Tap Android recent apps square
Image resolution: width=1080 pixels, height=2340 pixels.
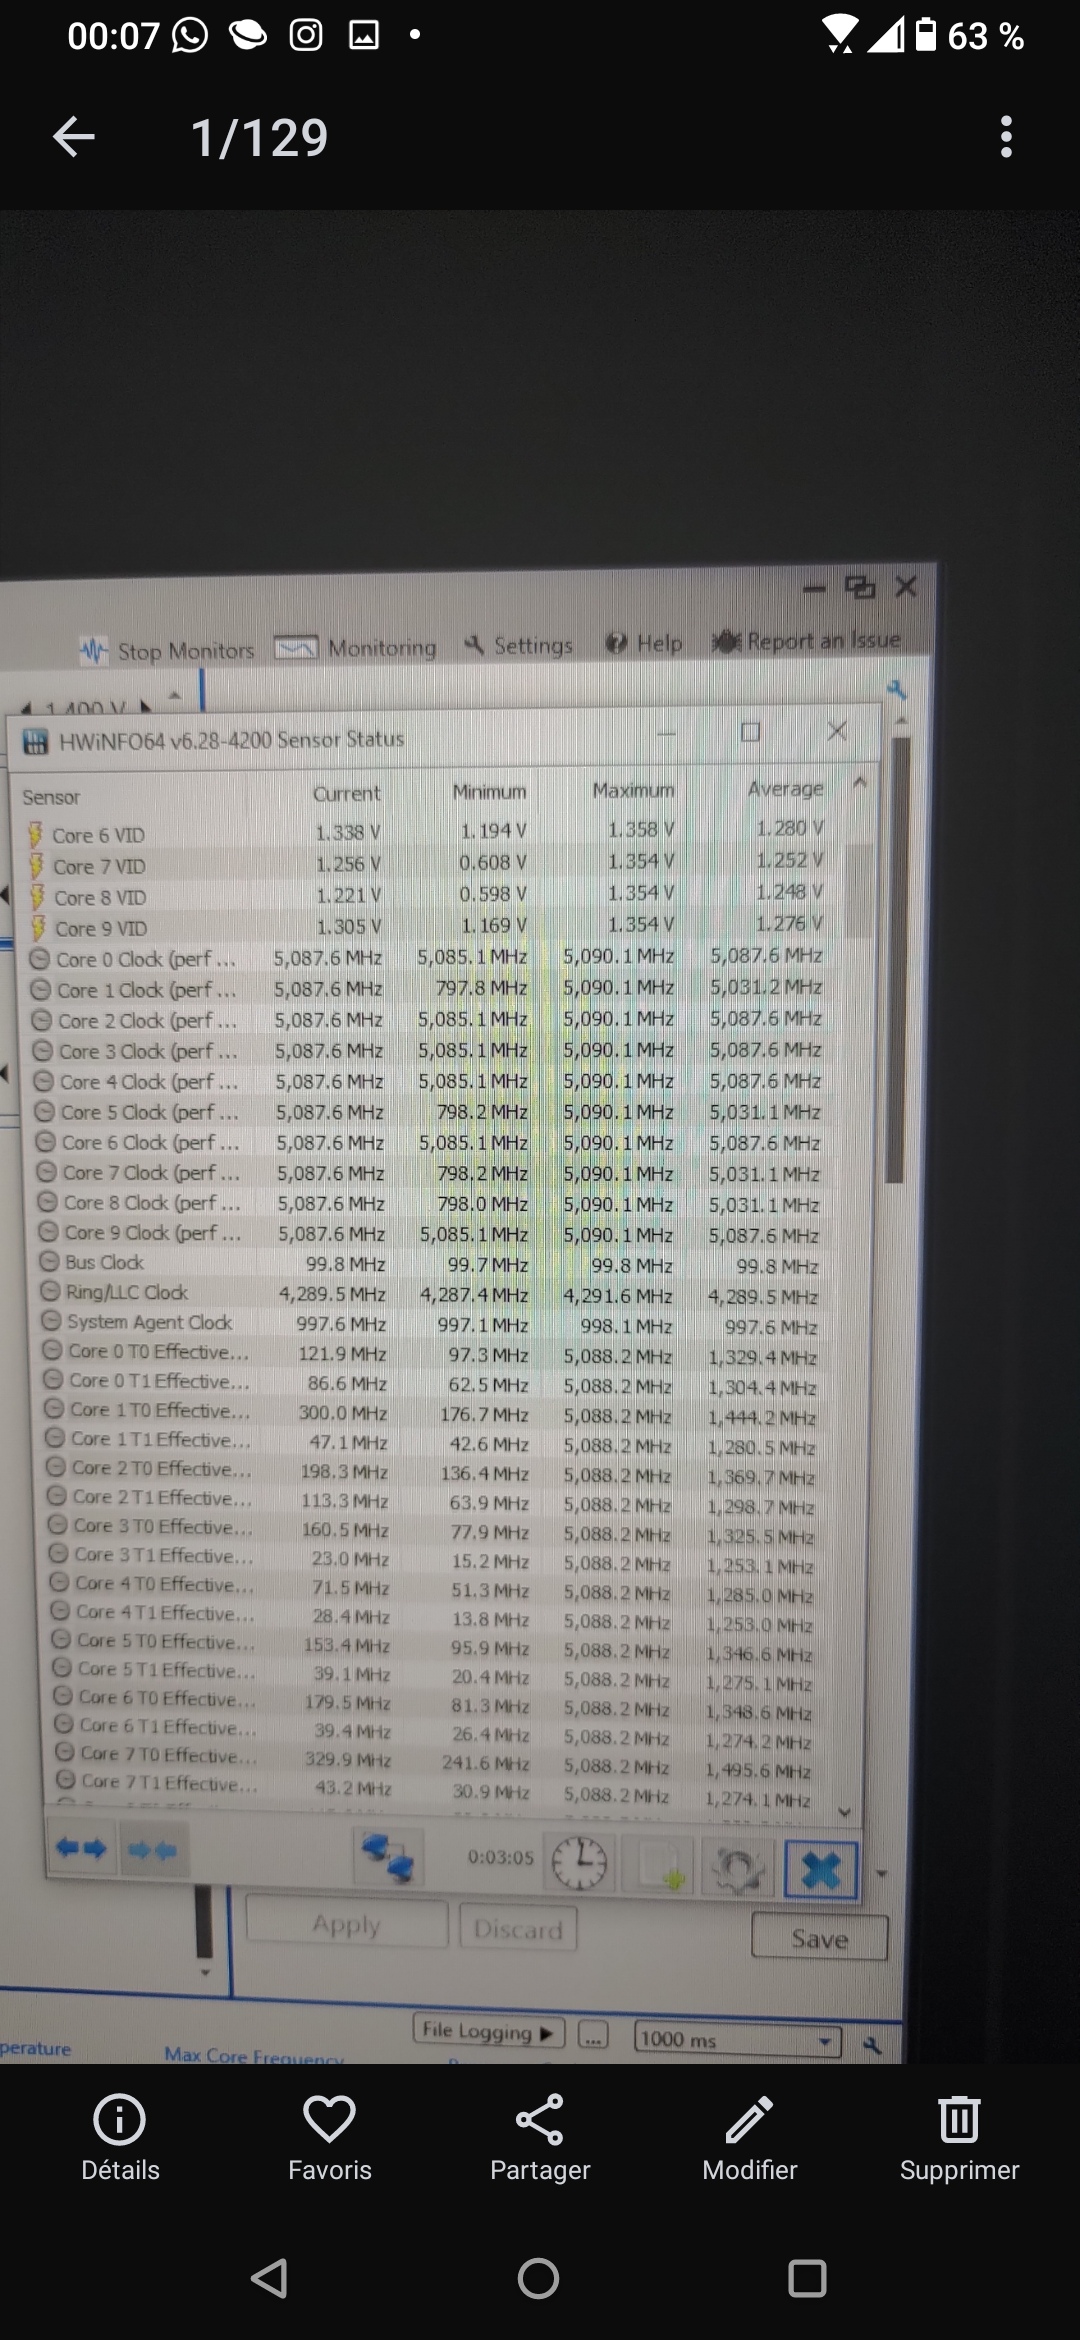pyautogui.click(x=807, y=2279)
